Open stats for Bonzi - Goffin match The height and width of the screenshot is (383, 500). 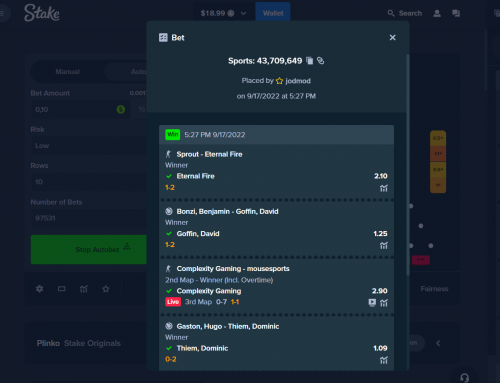click(384, 246)
